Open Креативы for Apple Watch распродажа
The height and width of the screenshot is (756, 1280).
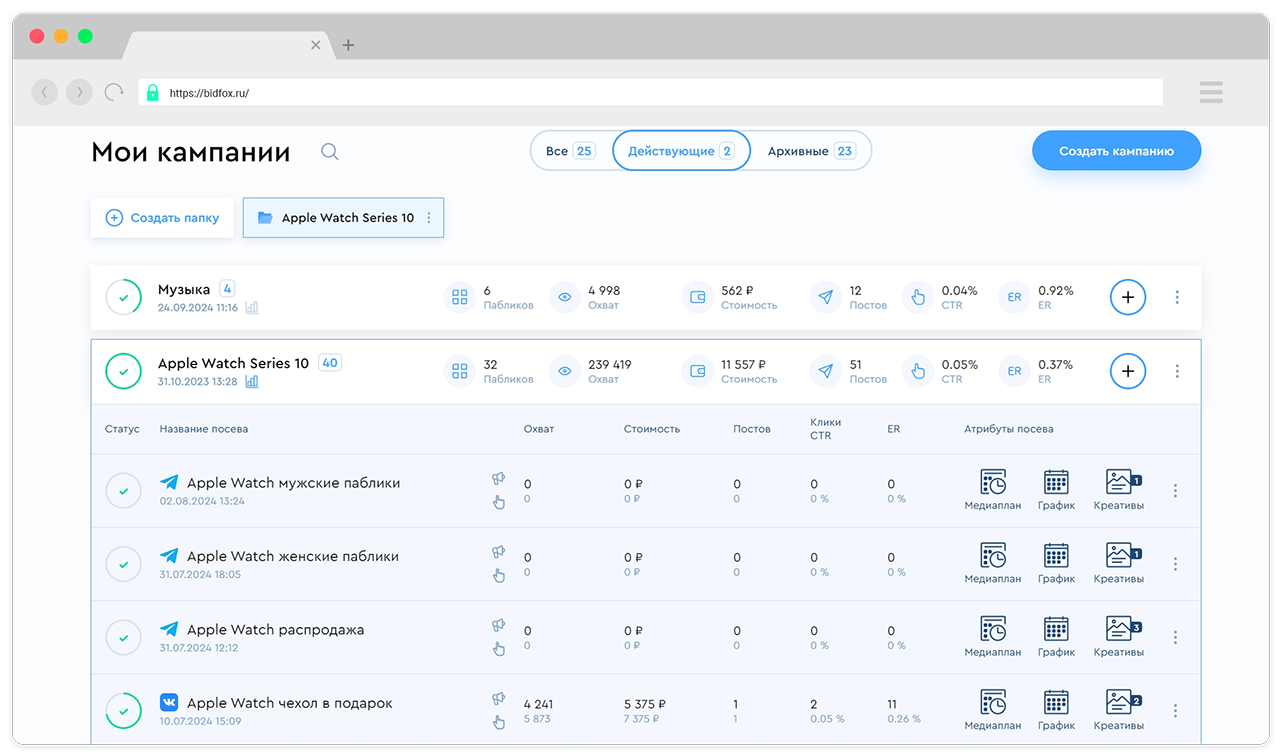coord(1118,636)
